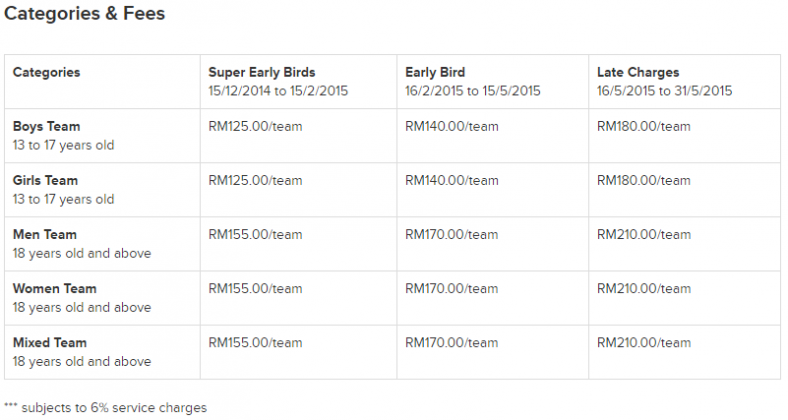The height and width of the screenshot is (420, 788).
Task: Click Women Team Early Bird RM170.00 fee
Action: (452, 289)
